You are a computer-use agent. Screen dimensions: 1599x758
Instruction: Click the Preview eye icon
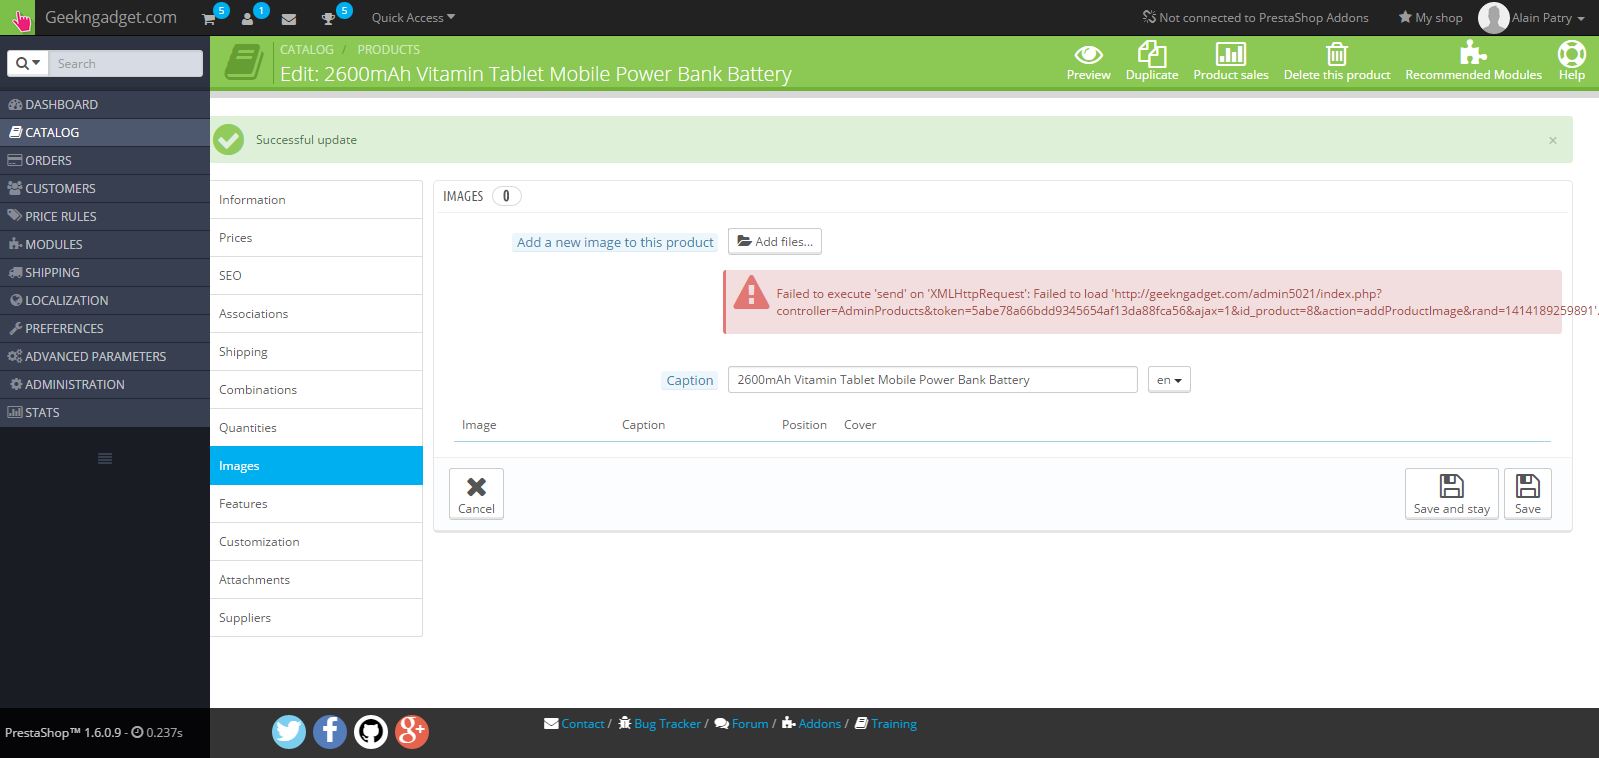pyautogui.click(x=1088, y=54)
